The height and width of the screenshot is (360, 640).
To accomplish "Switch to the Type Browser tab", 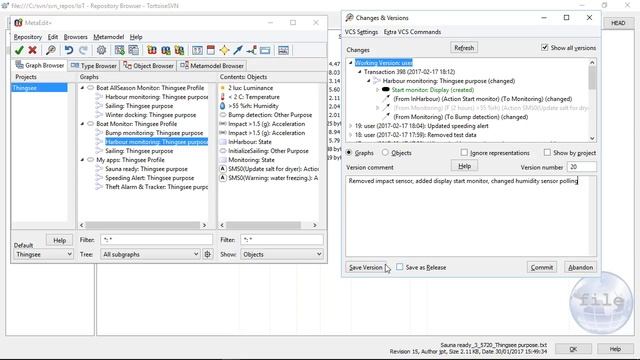I will pos(93,66).
